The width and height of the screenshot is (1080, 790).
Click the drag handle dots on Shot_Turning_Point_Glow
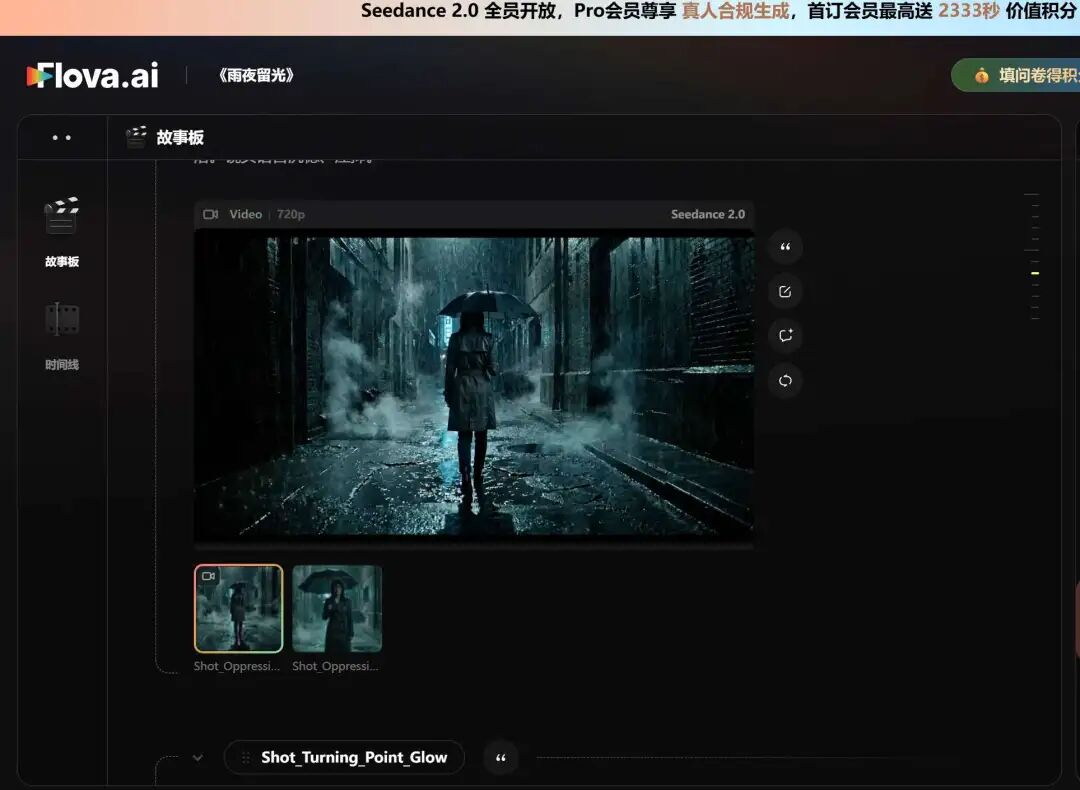(x=245, y=758)
